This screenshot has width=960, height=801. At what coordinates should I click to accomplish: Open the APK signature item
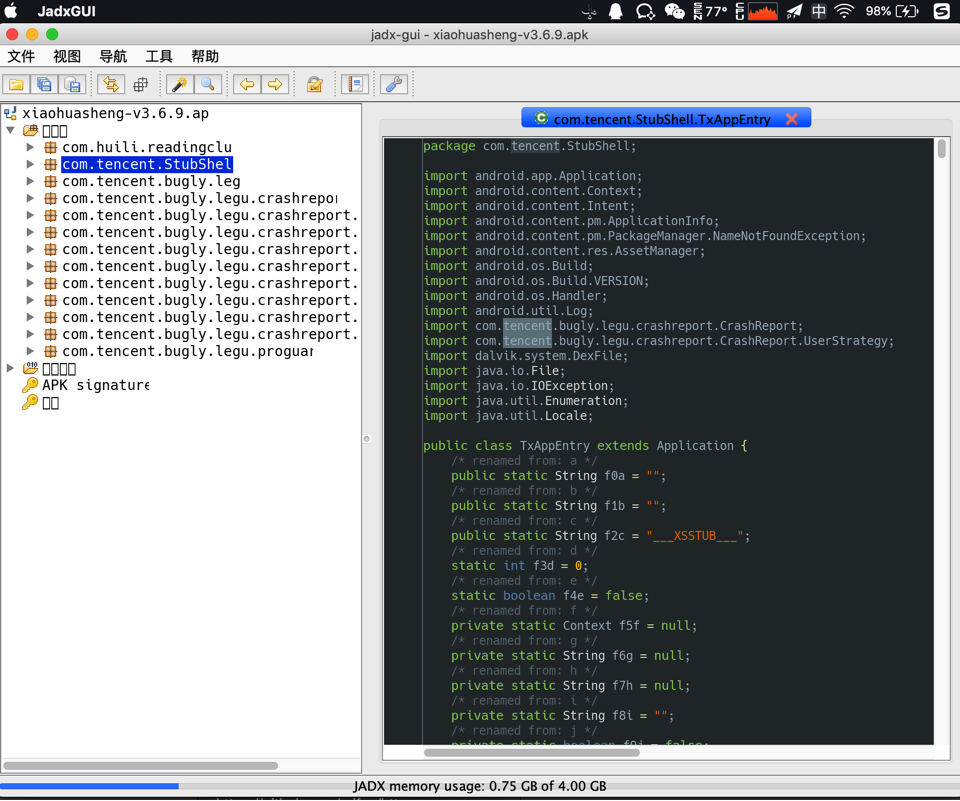point(96,385)
